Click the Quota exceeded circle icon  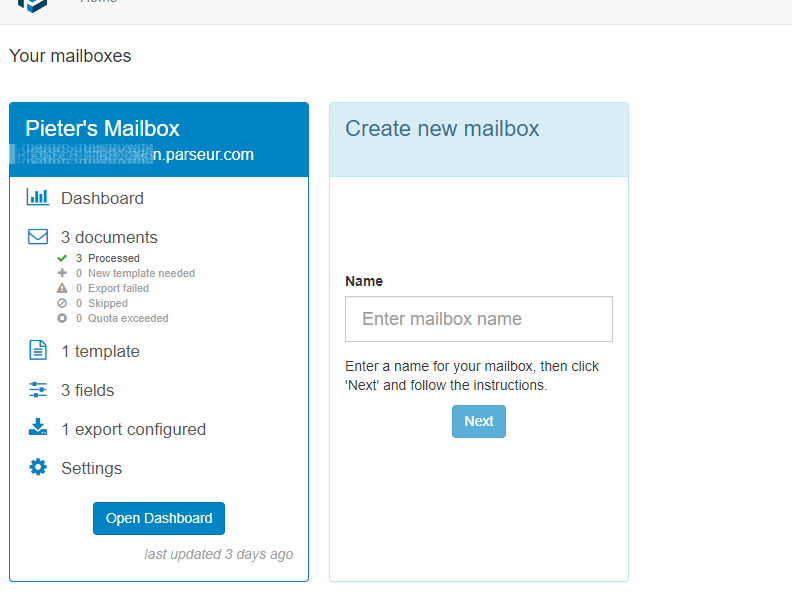(62, 318)
